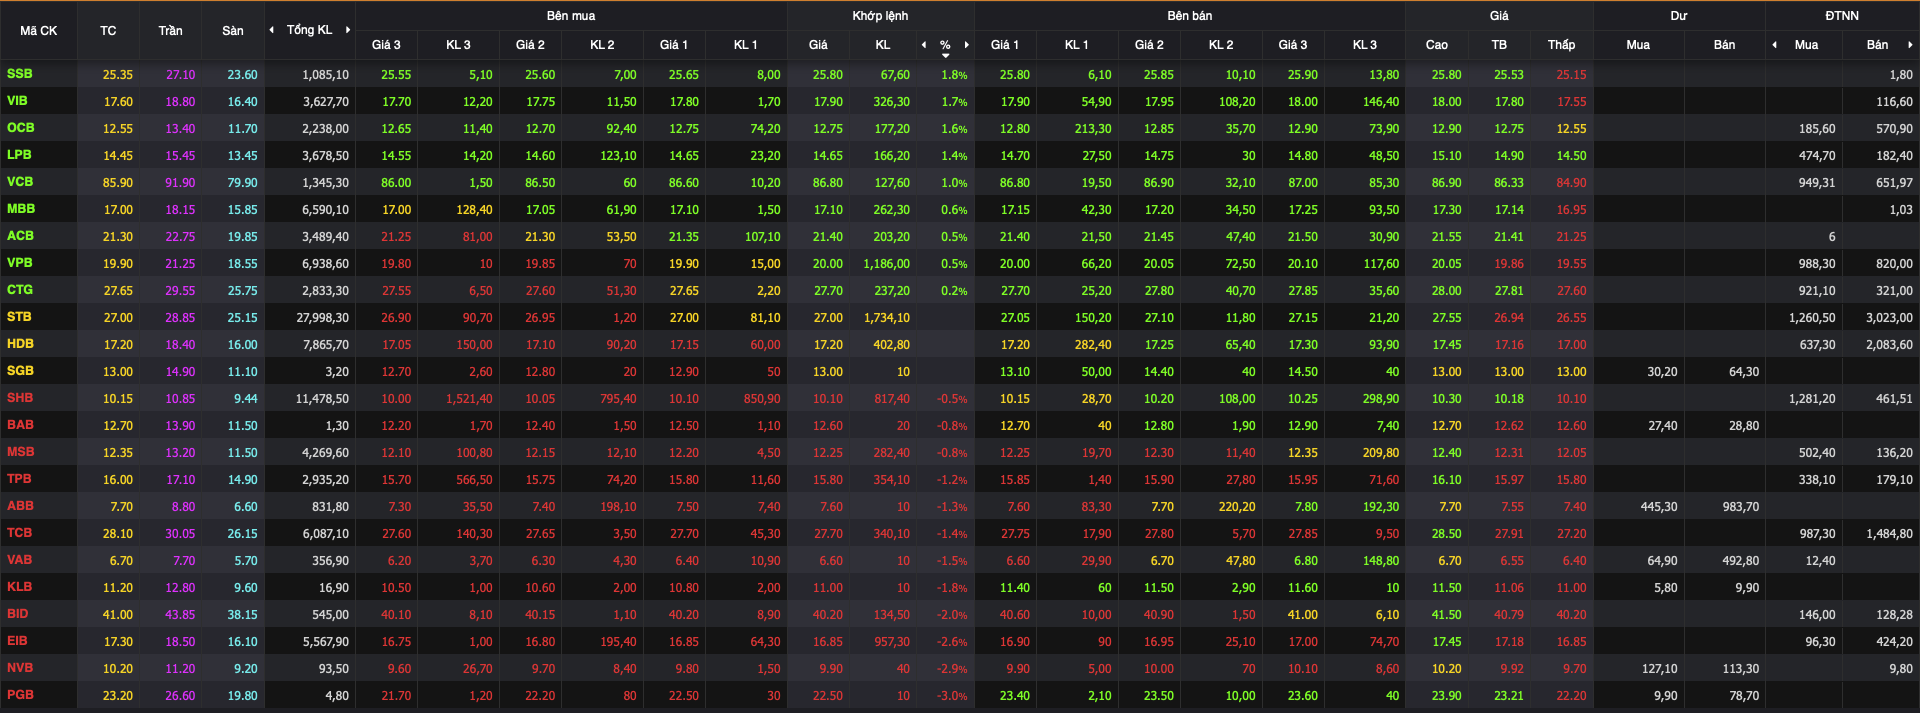This screenshot has height=713, width=1920.
Task: Click the Mua header under ĐTNN
Action: (1806, 45)
